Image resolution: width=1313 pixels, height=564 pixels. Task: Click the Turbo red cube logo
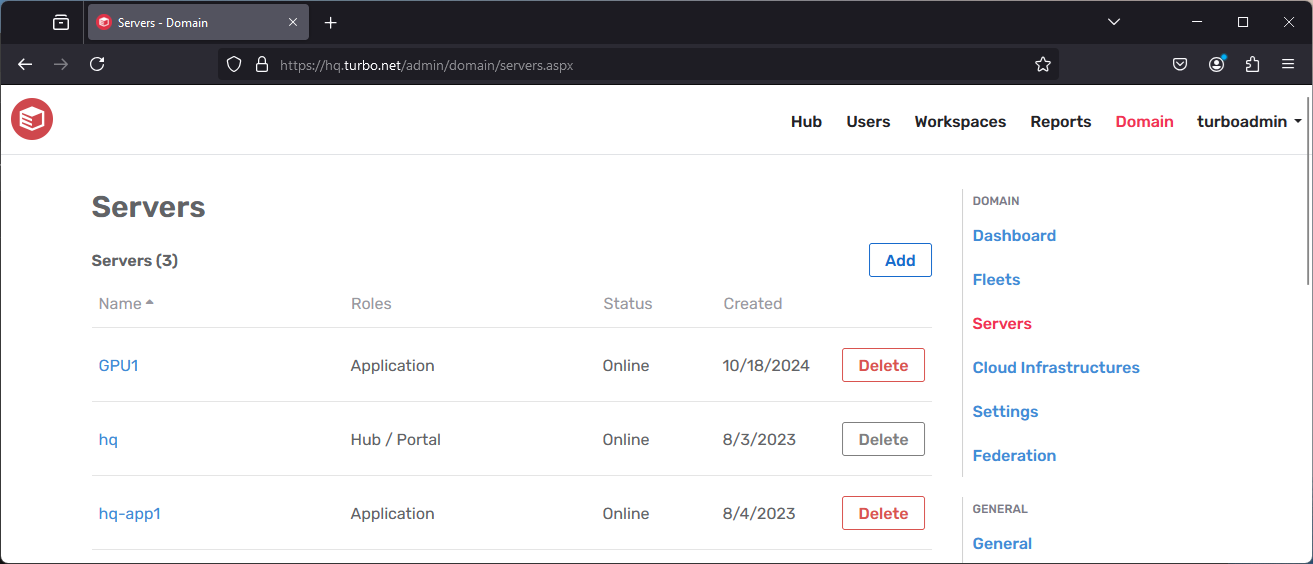point(32,120)
